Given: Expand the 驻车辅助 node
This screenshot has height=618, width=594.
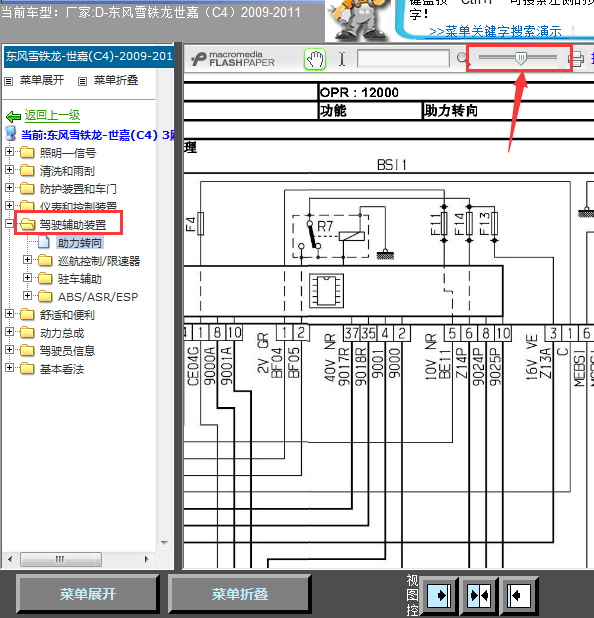Looking at the screenshot, I should point(27,277).
